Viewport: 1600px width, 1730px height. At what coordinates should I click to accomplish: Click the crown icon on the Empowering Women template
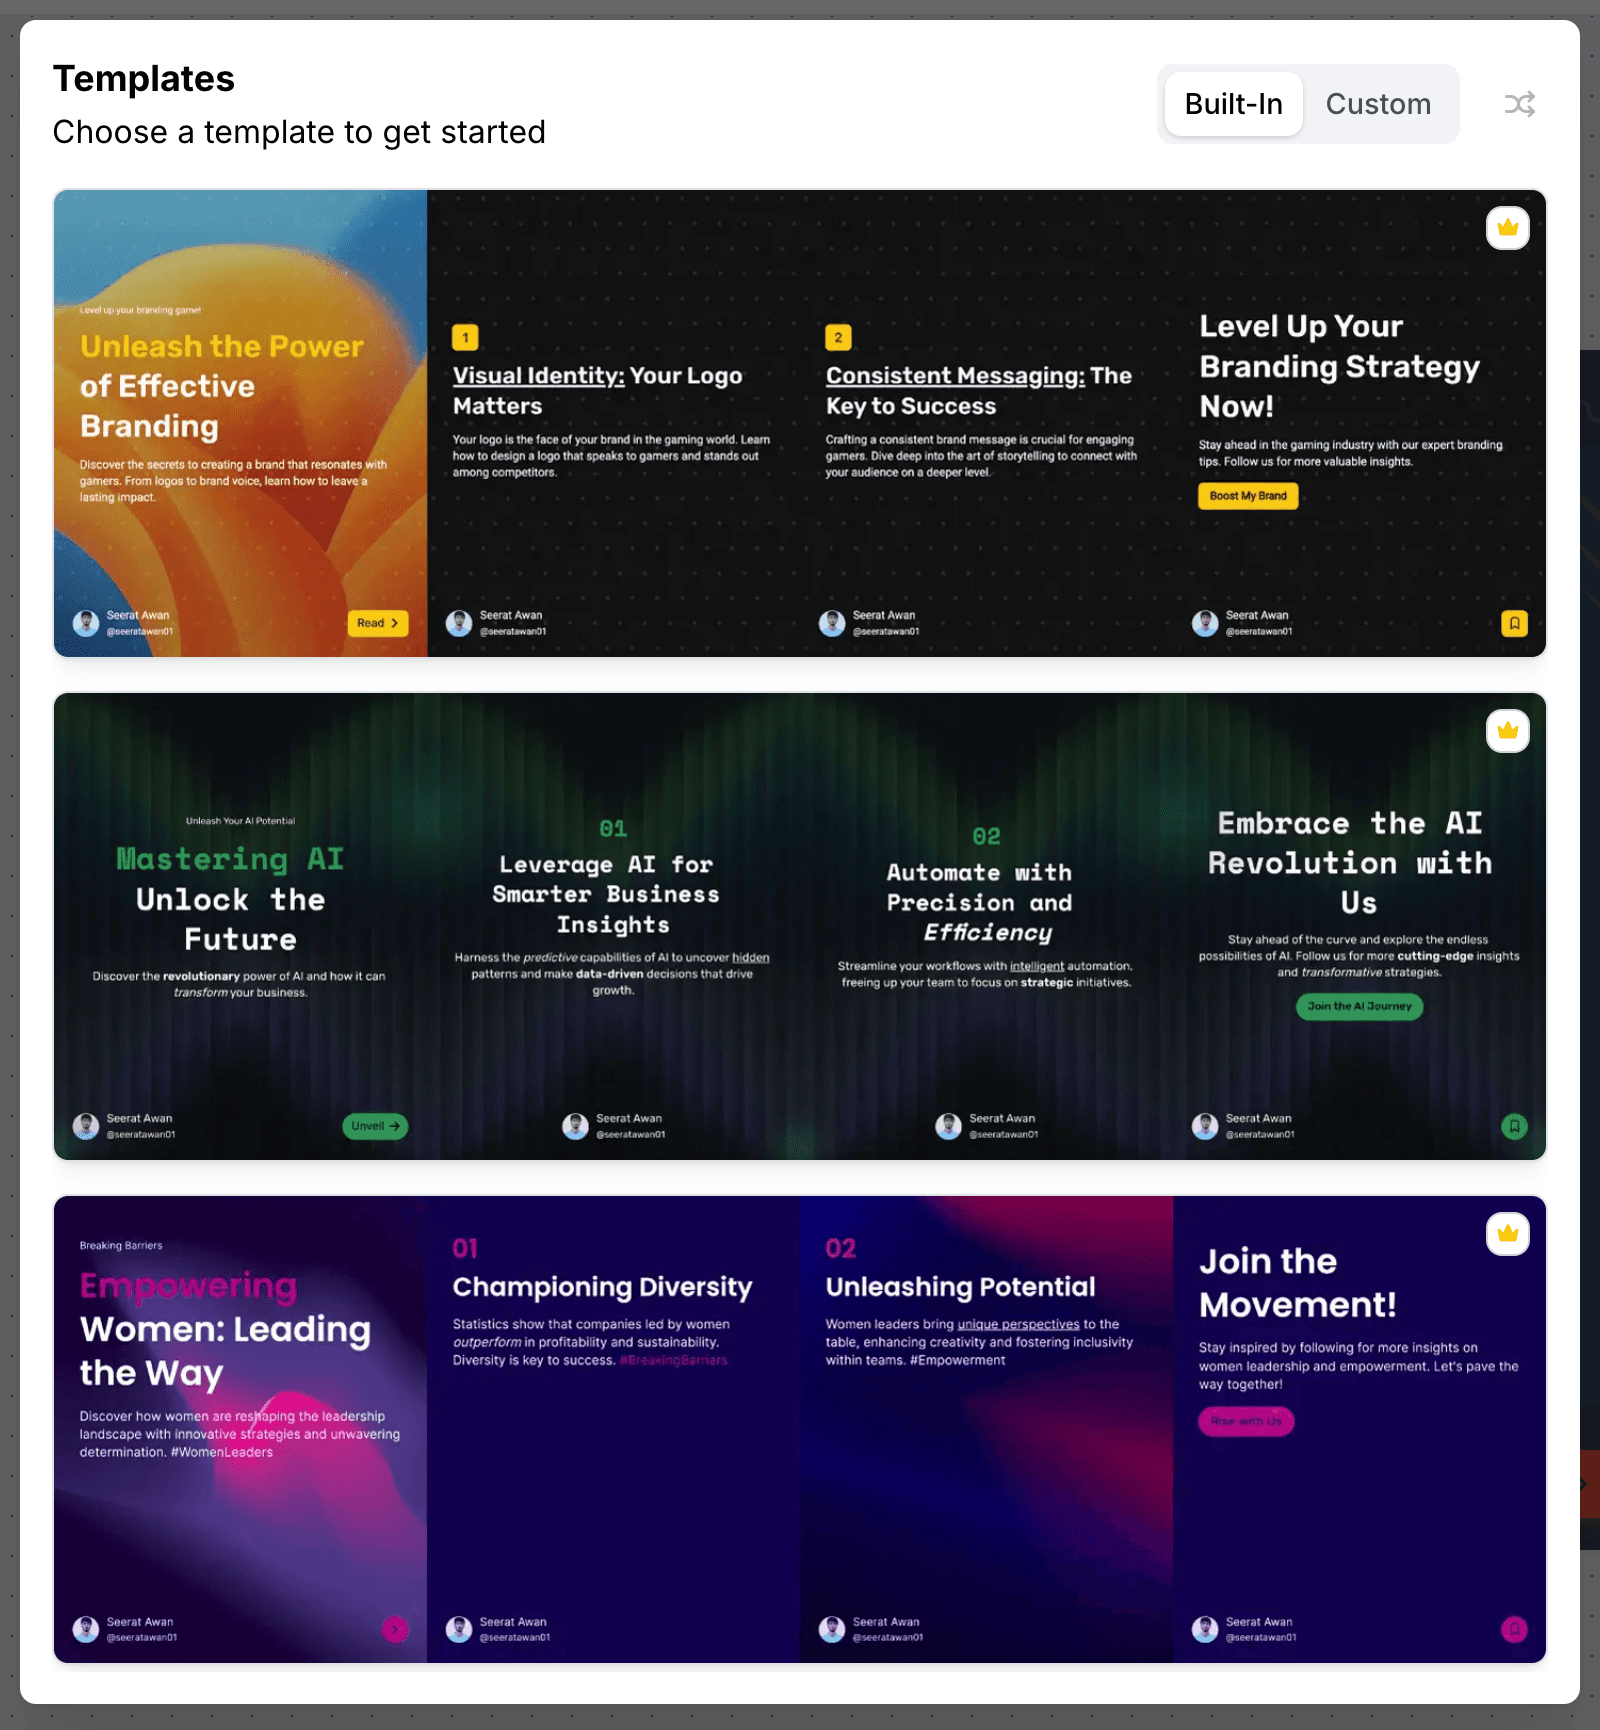tap(1508, 1234)
